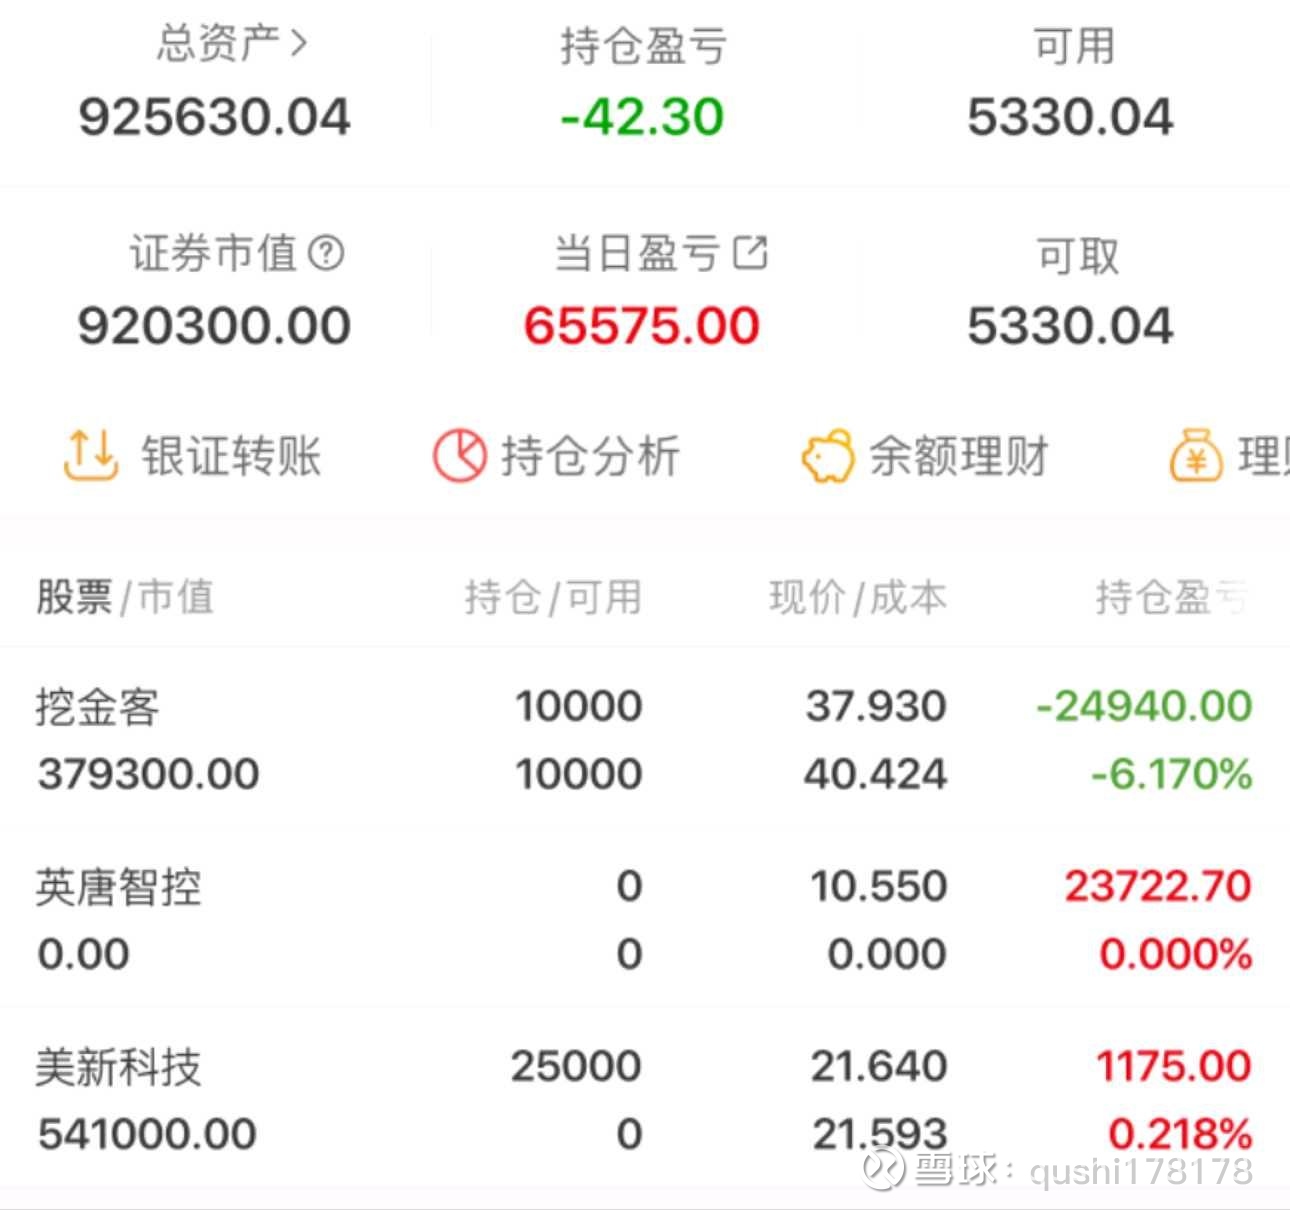This screenshot has height=1210, width=1290.
Task: Select total assets value 925630.04
Action: coord(215,117)
